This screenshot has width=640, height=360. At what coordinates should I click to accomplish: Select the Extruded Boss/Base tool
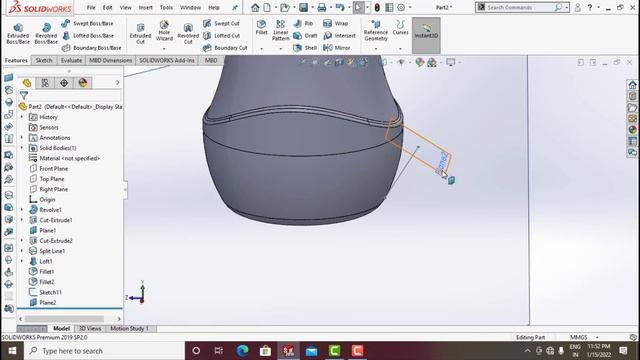[18, 33]
